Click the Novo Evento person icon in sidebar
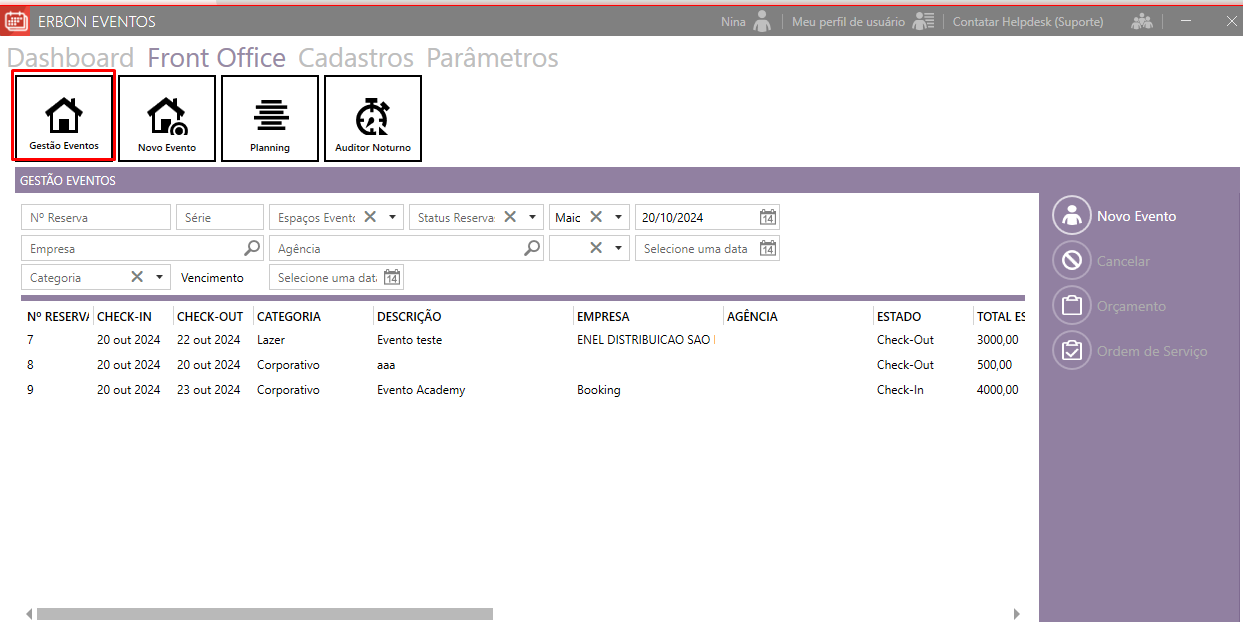1243x622 pixels. 1072,216
